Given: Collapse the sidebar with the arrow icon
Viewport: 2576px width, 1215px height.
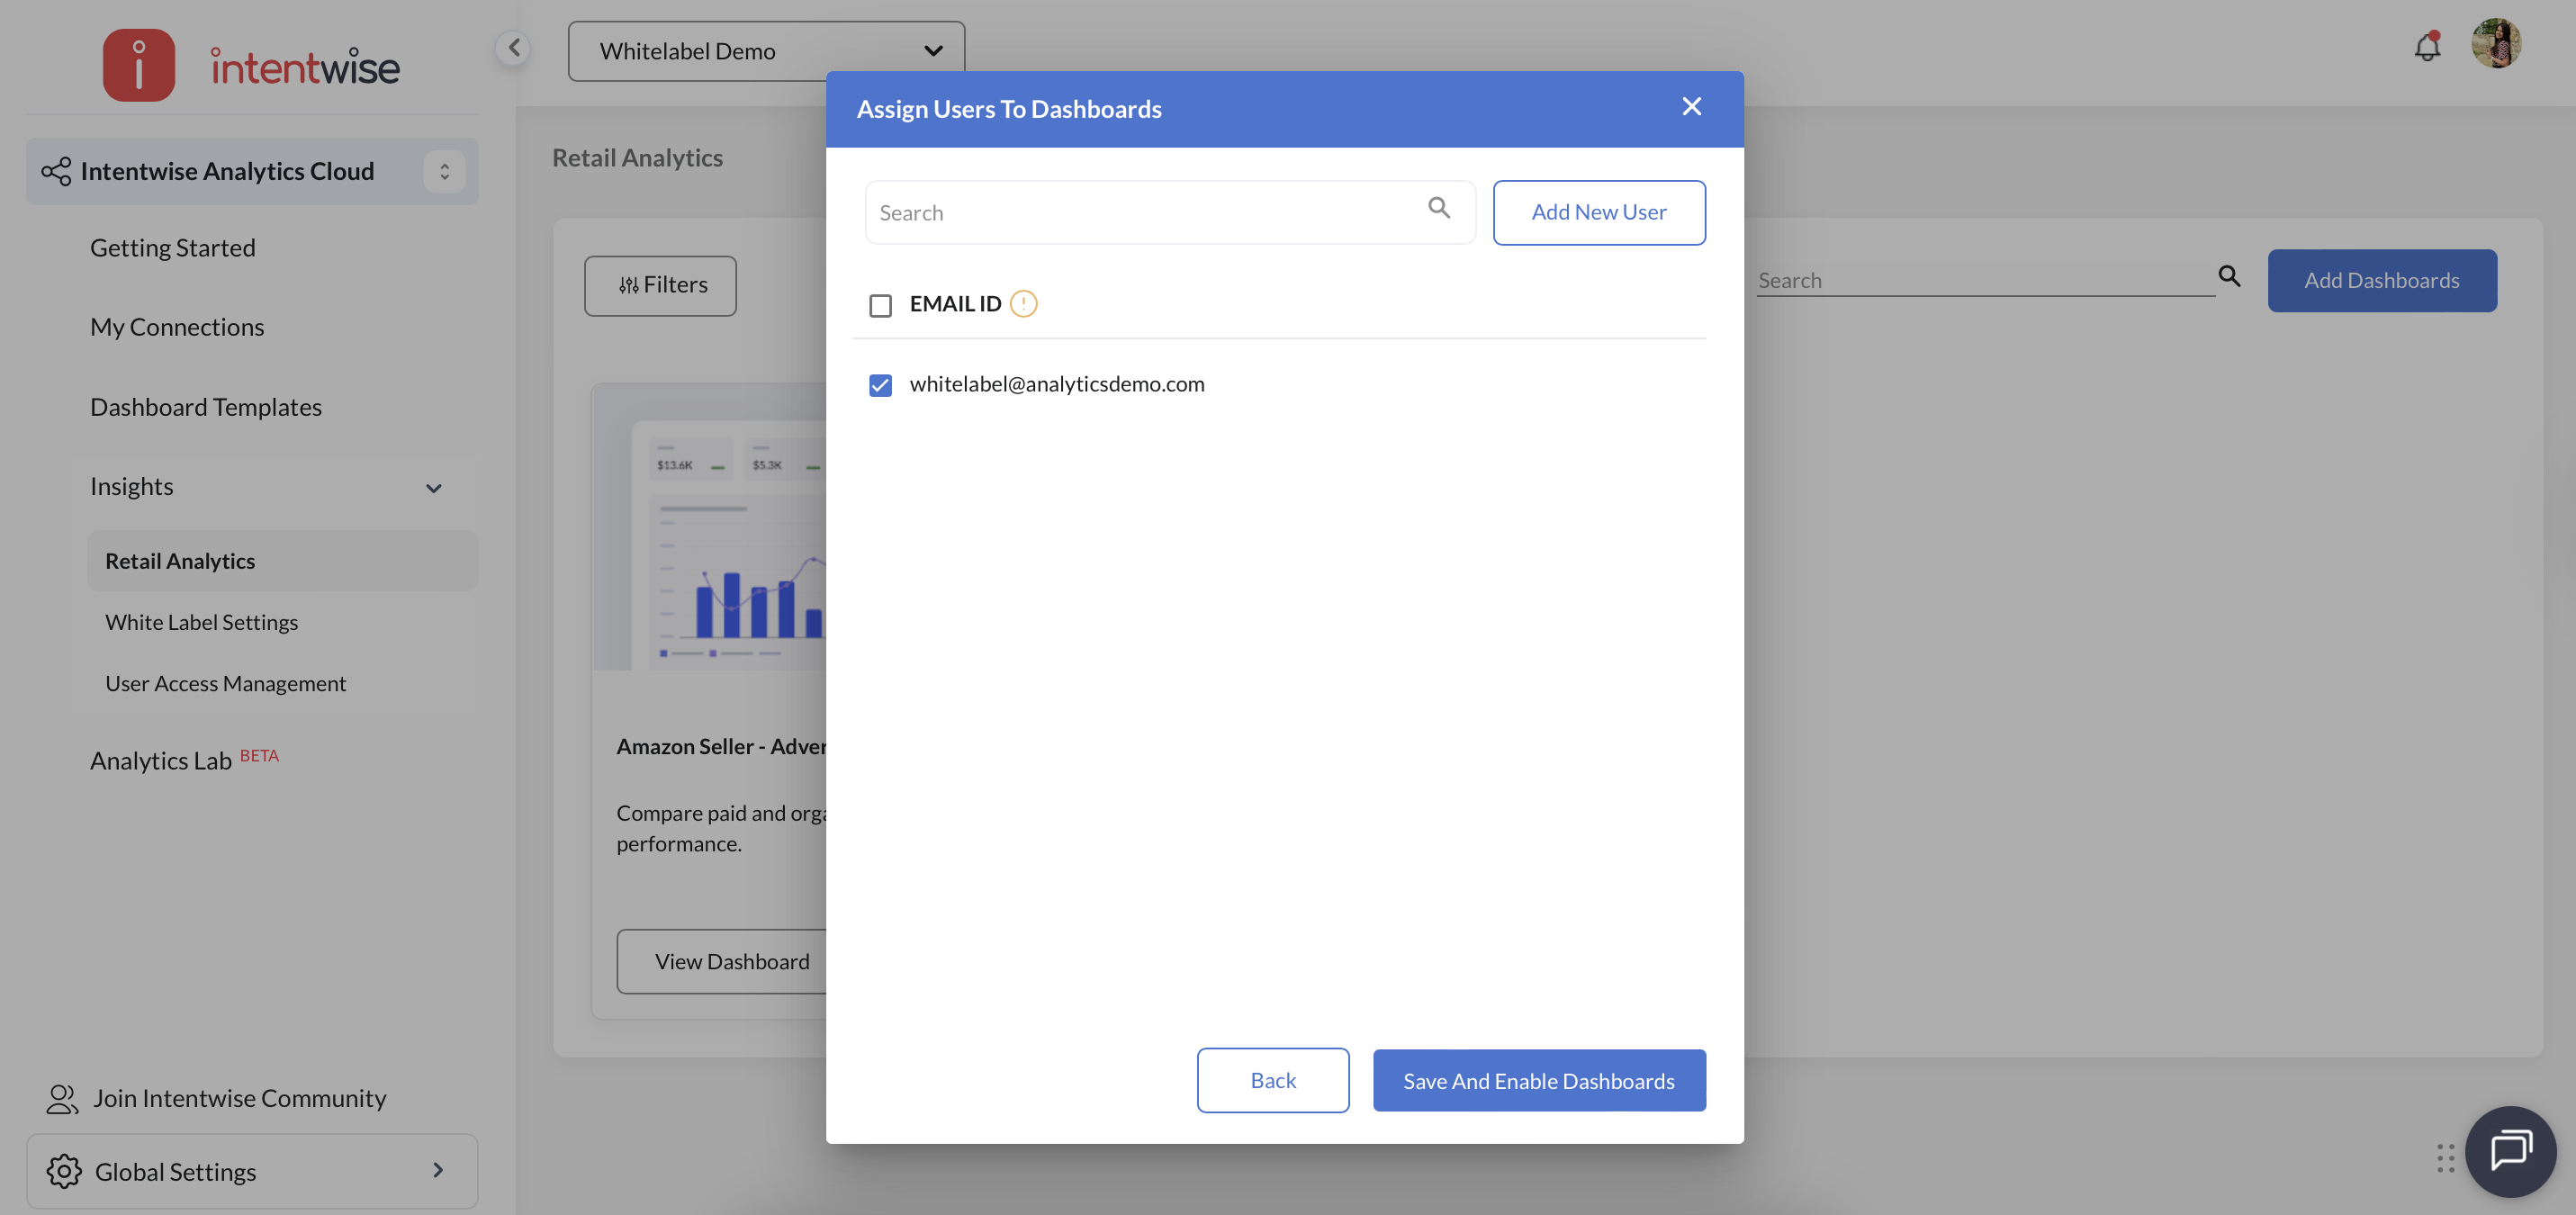Looking at the screenshot, I should [513, 47].
